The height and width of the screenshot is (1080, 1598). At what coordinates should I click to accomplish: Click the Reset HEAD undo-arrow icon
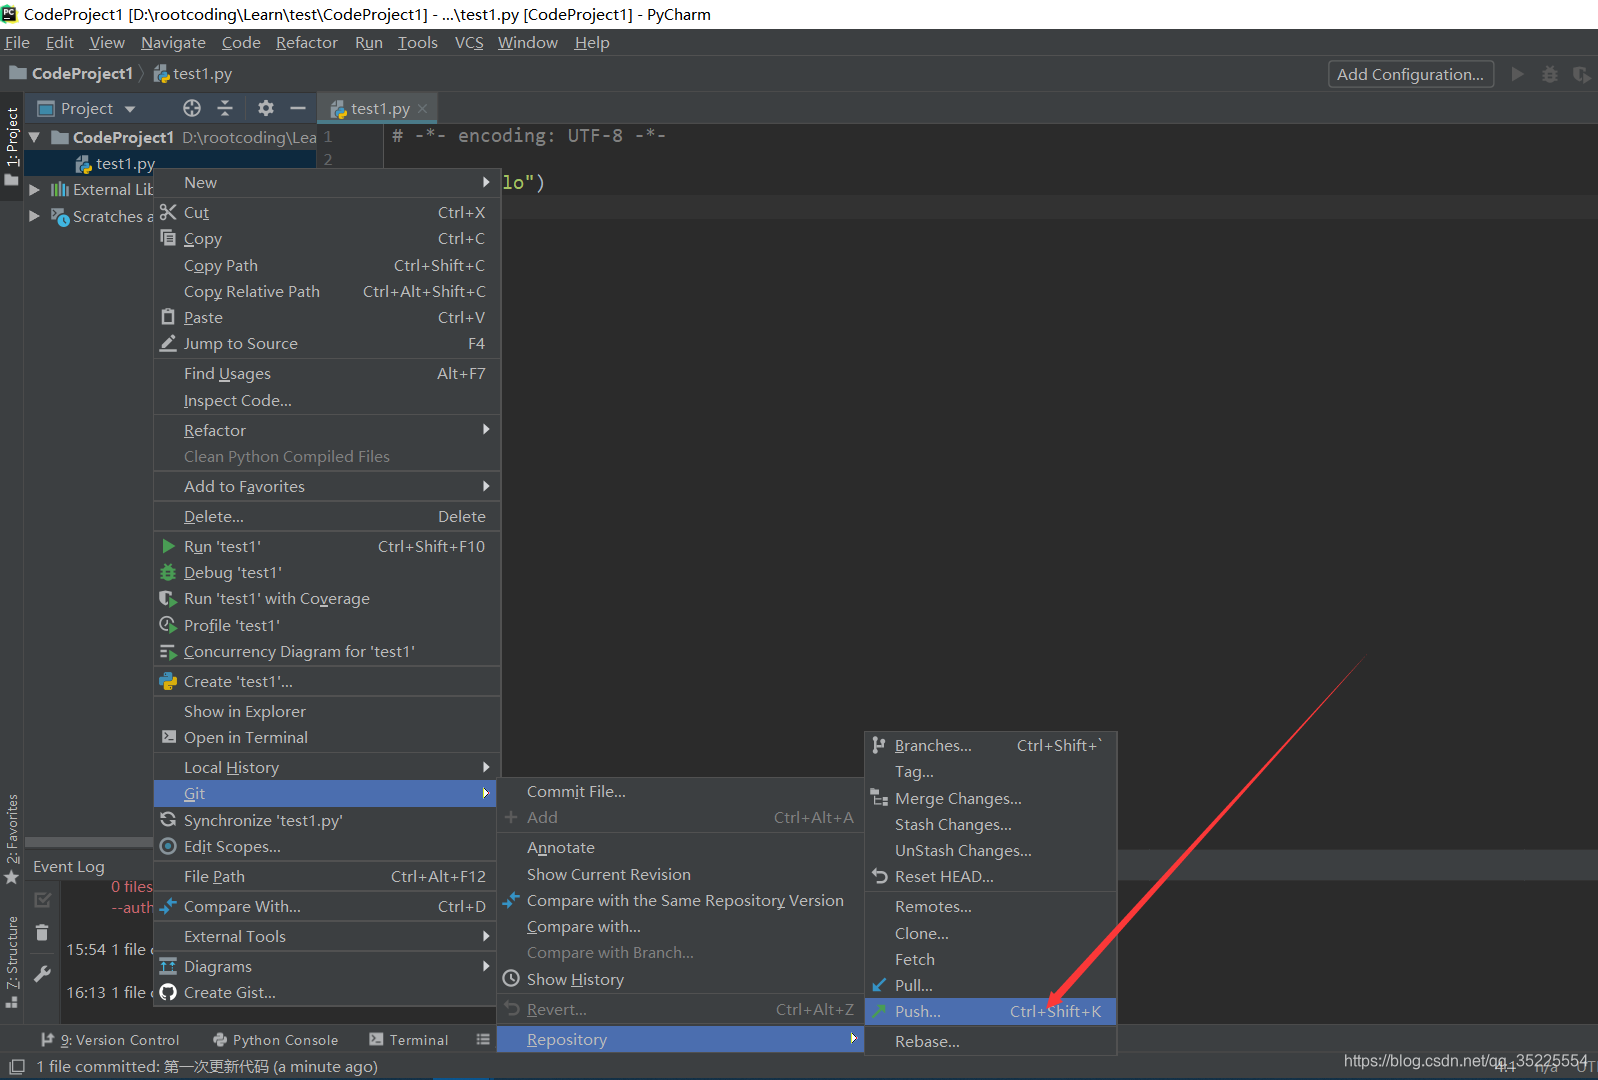(879, 876)
